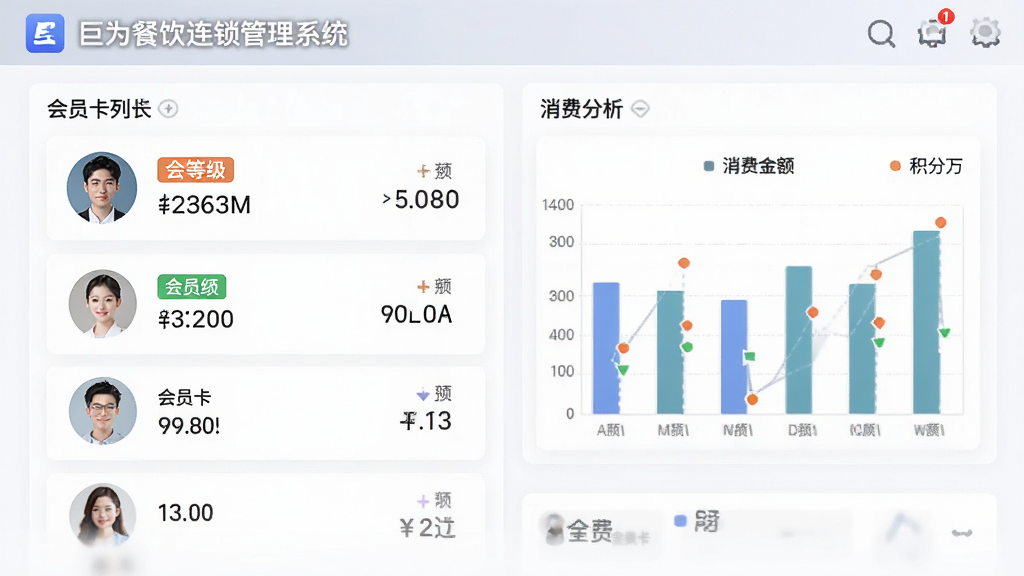1024x576 pixels.
Task: Click the 90L0A value
Action: (x=417, y=314)
